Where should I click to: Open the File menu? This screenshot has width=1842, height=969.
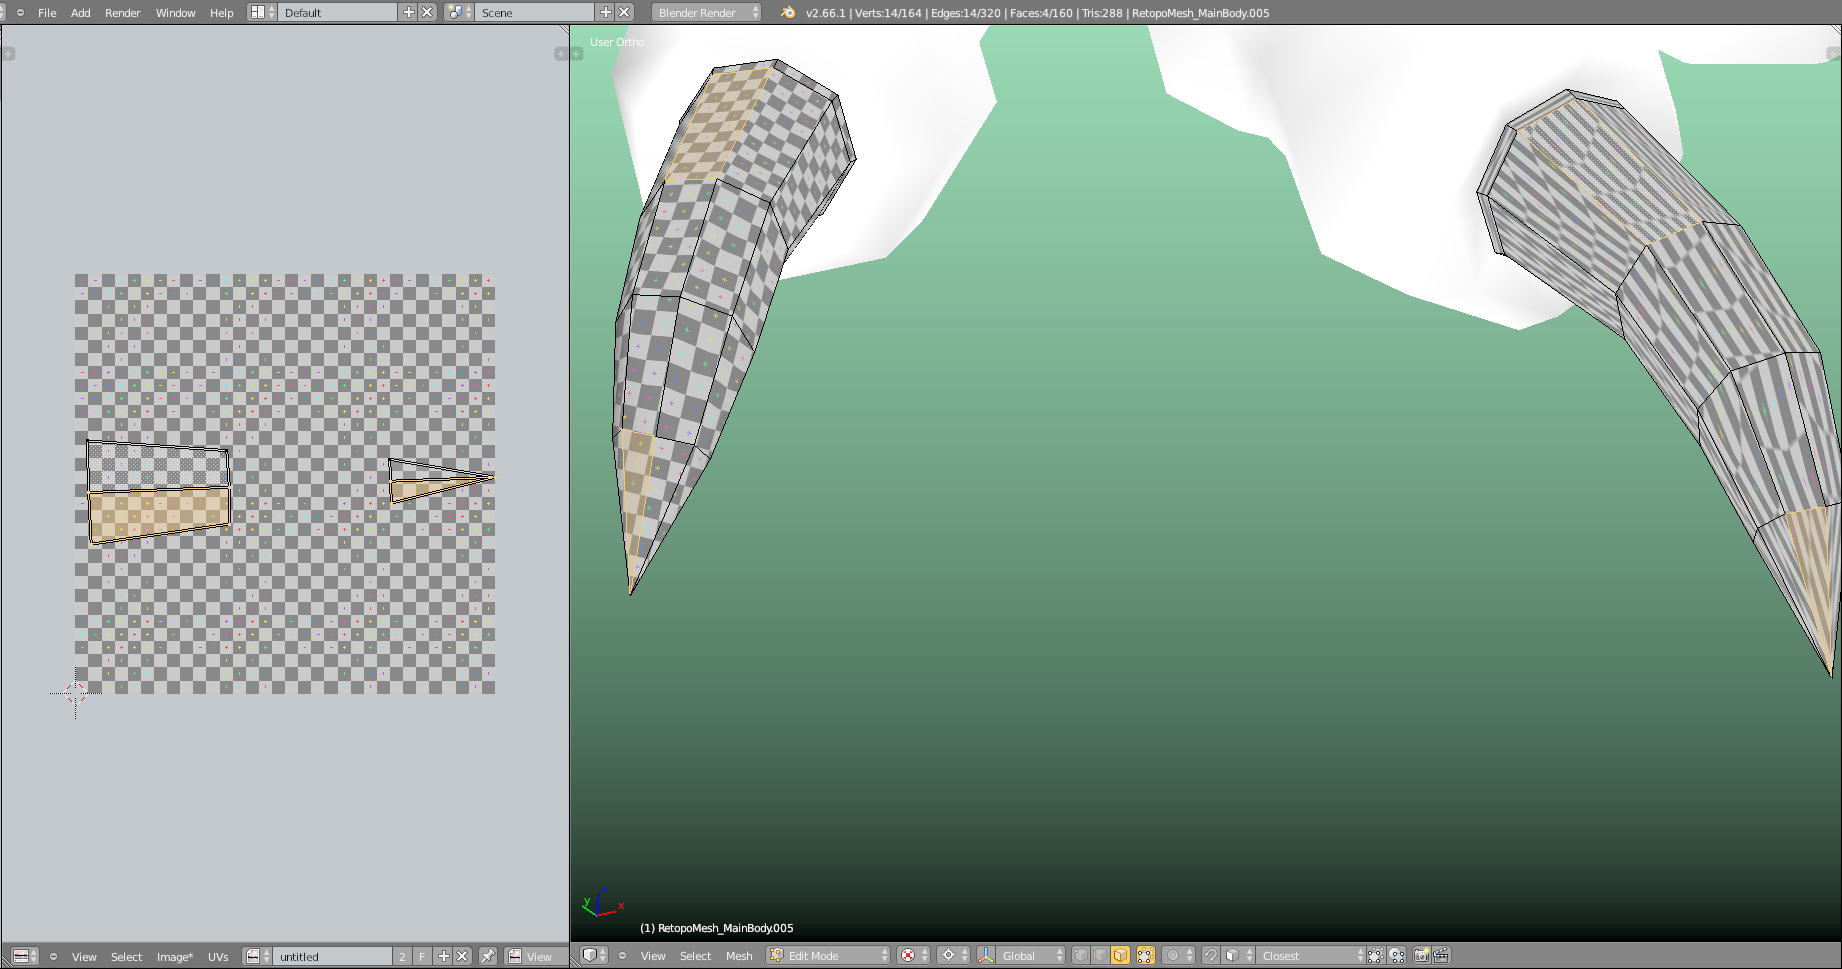click(47, 13)
